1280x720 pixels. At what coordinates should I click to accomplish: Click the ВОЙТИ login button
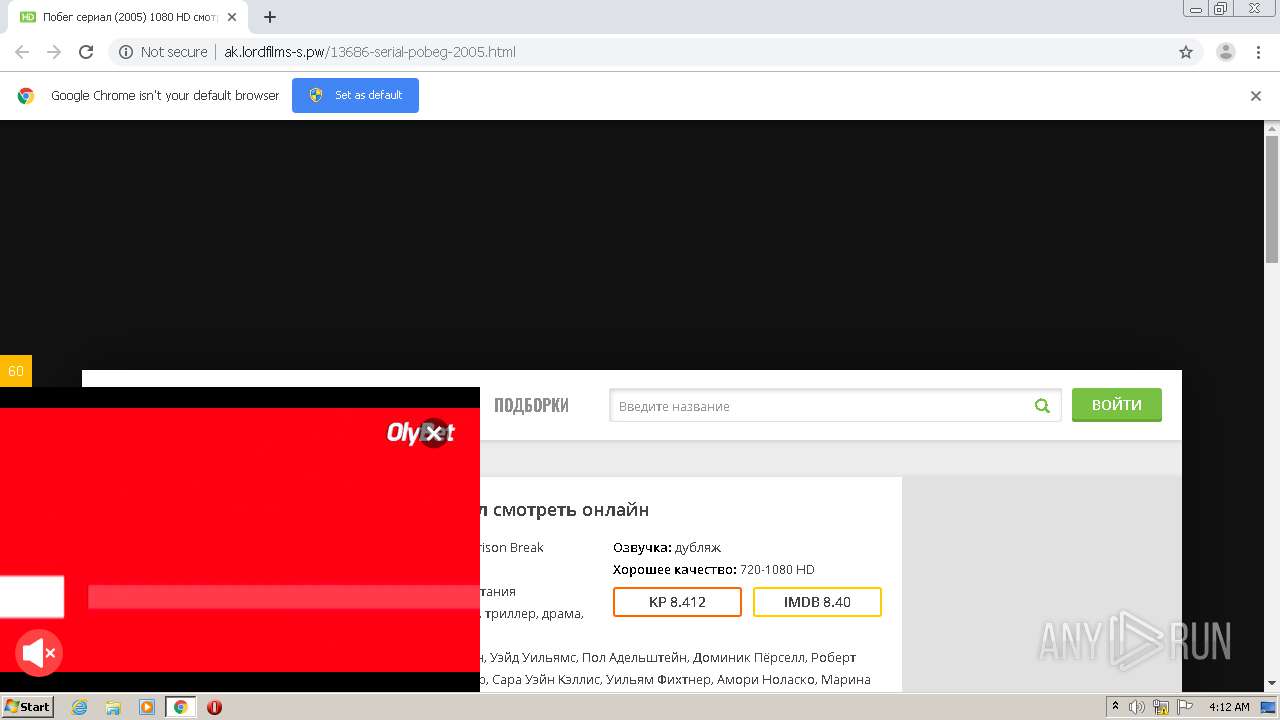click(x=1117, y=405)
